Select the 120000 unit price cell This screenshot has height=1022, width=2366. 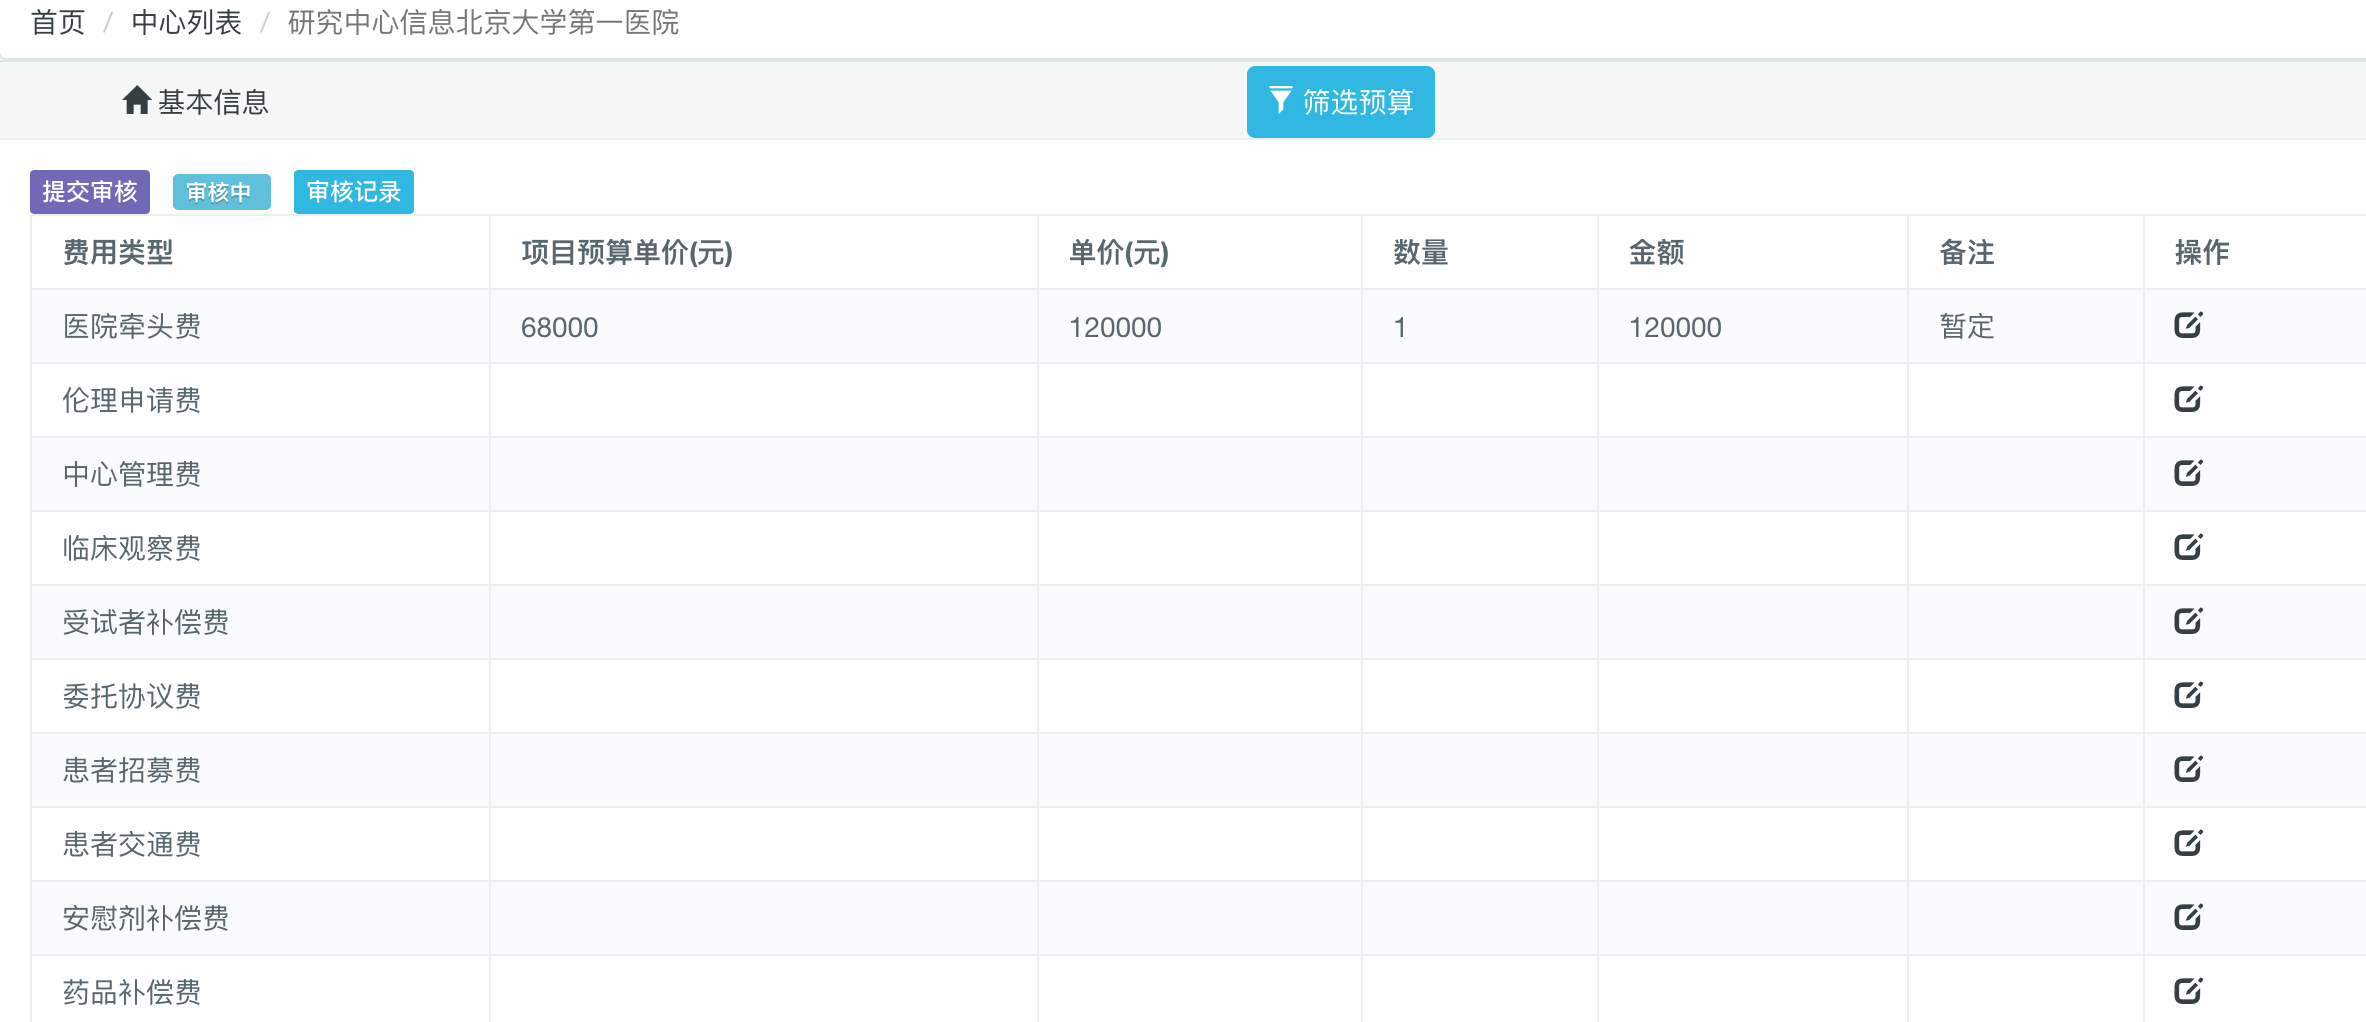click(x=1200, y=327)
